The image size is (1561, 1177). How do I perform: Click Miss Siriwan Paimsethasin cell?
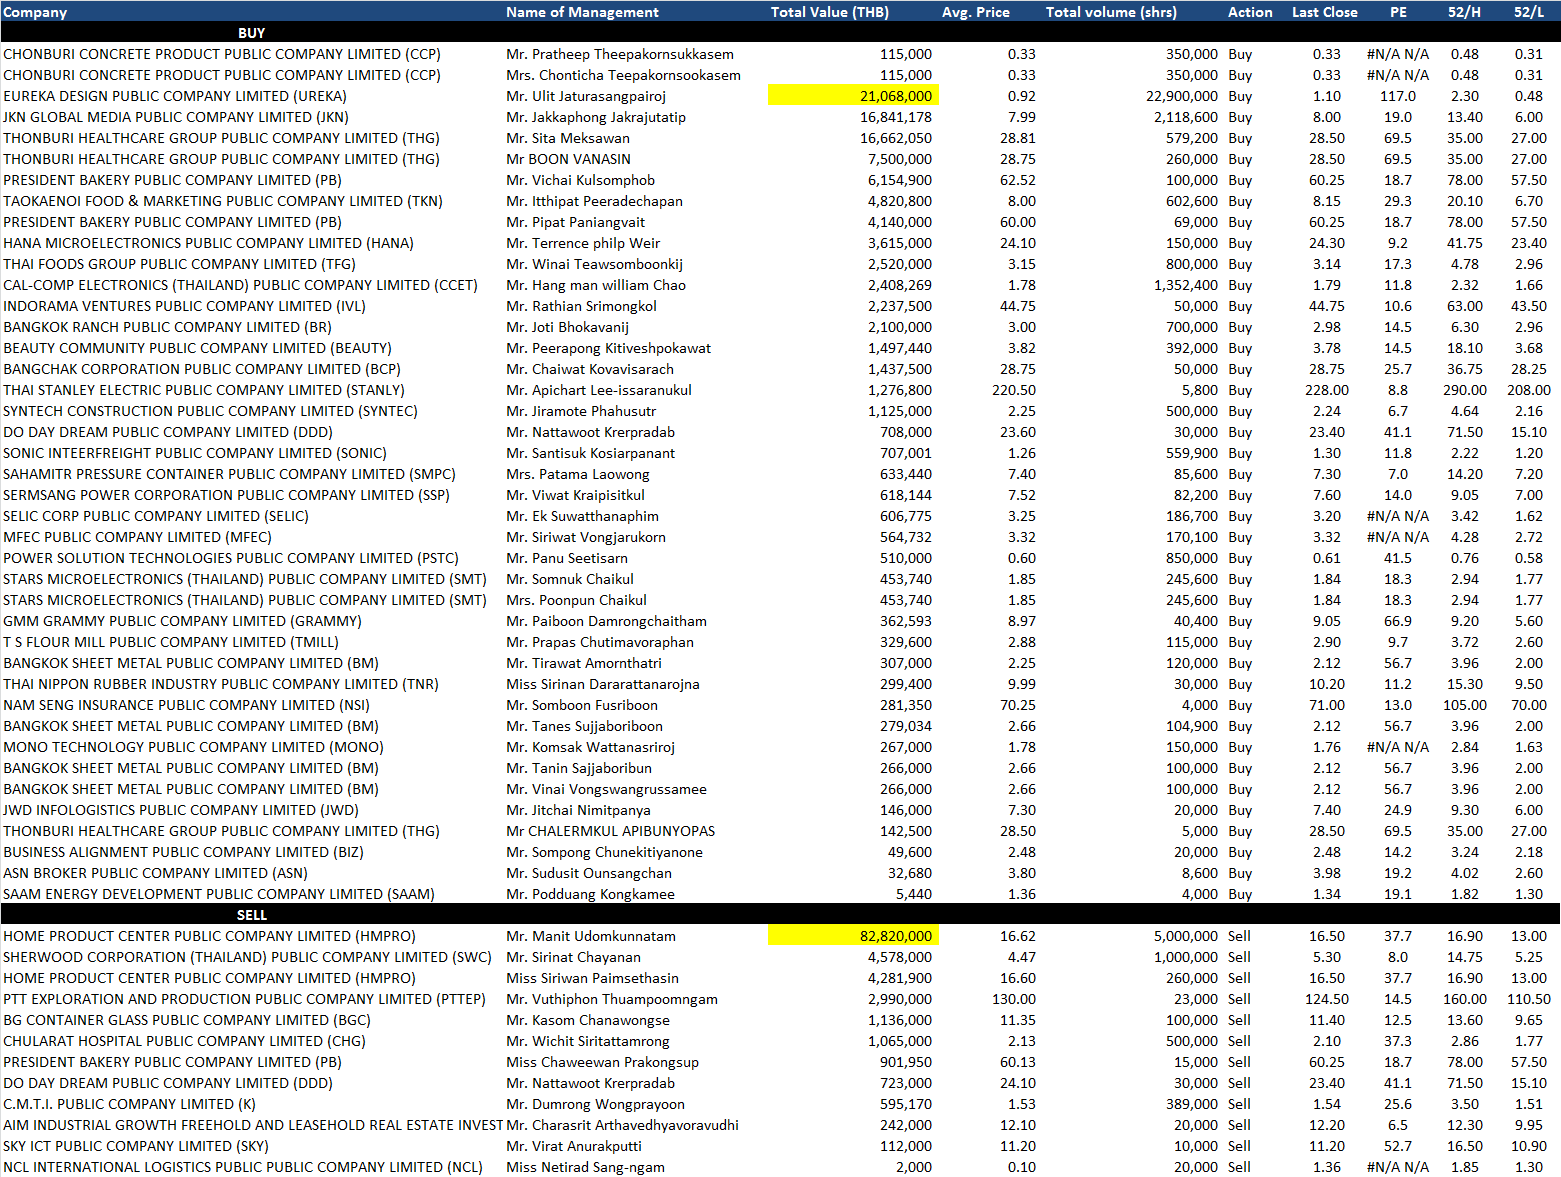[x=592, y=978]
